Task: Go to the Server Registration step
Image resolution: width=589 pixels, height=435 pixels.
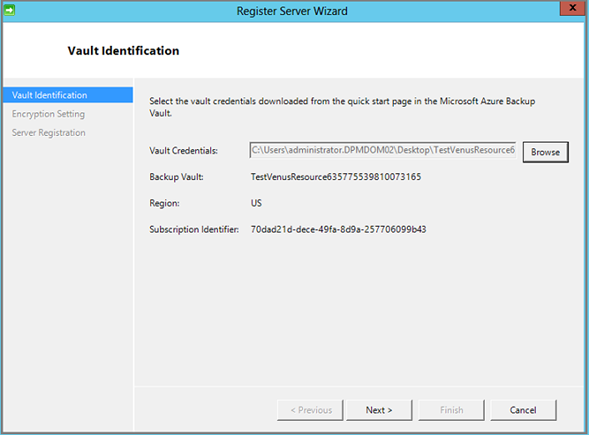Action: [48, 133]
